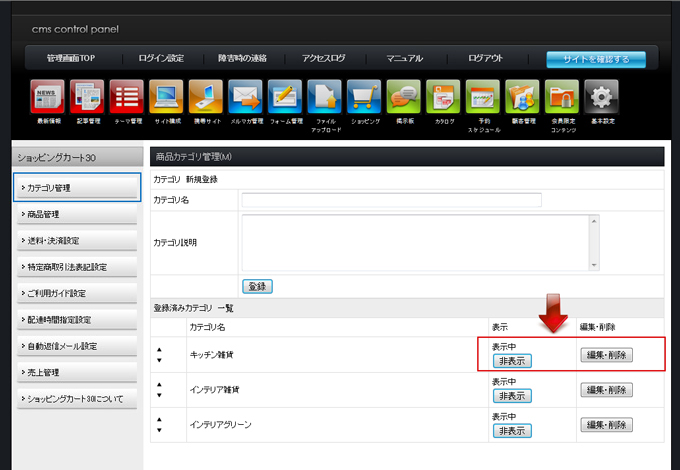Screen dimensions: 680x470
Task: Open the 記事管理 article management icon
Action: pos(87,98)
